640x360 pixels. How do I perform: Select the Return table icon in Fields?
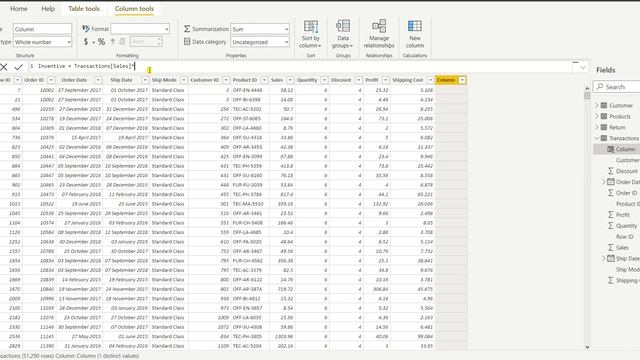coord(604,127)
